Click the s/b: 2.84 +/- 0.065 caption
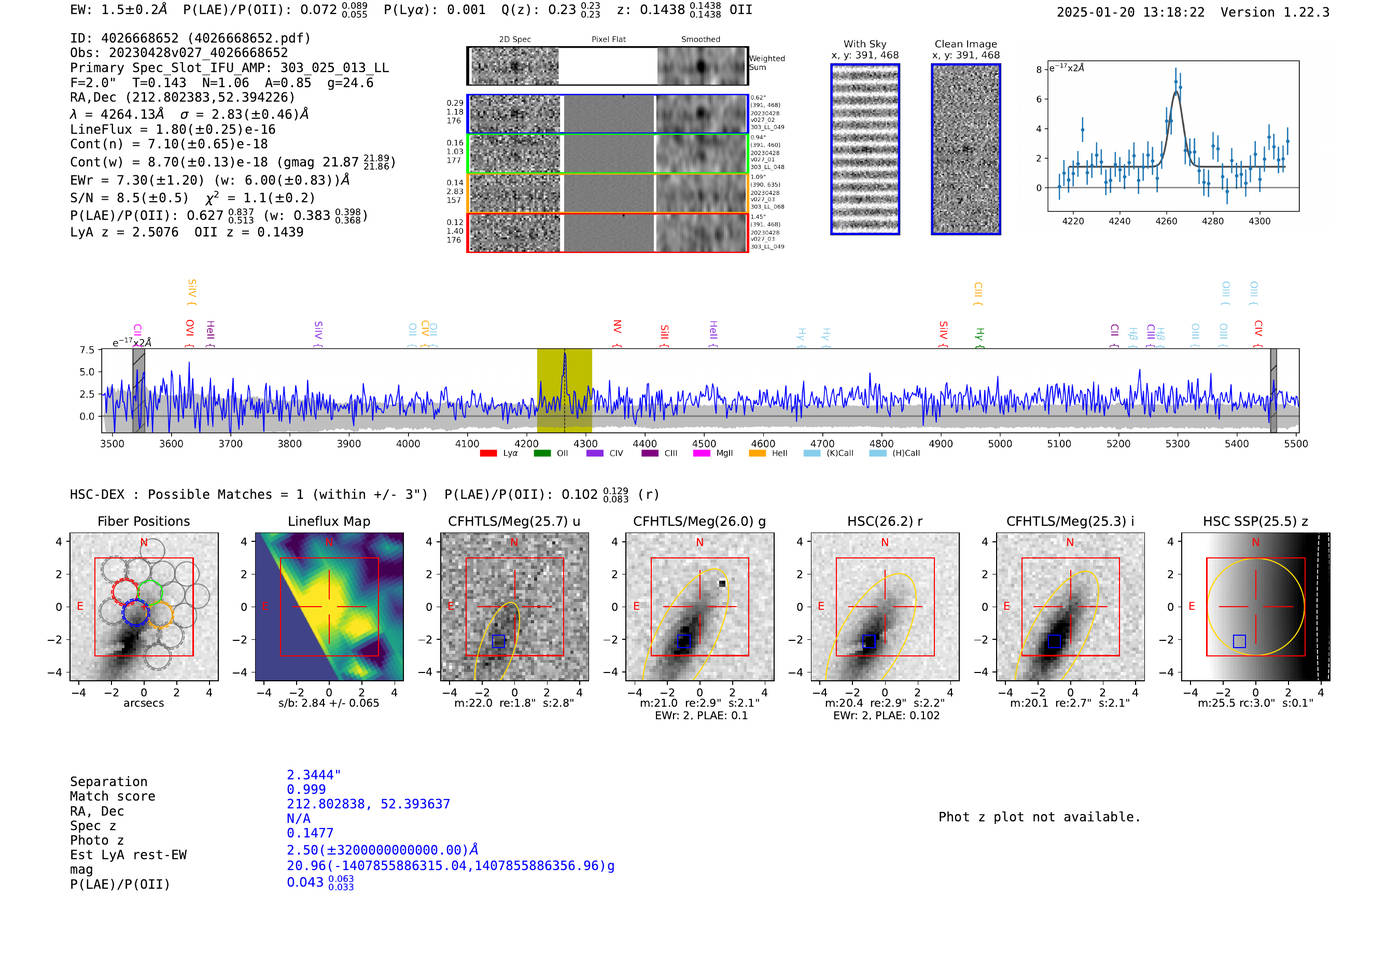This screenshot has height=953, width=1400. (x=329, y=703)
